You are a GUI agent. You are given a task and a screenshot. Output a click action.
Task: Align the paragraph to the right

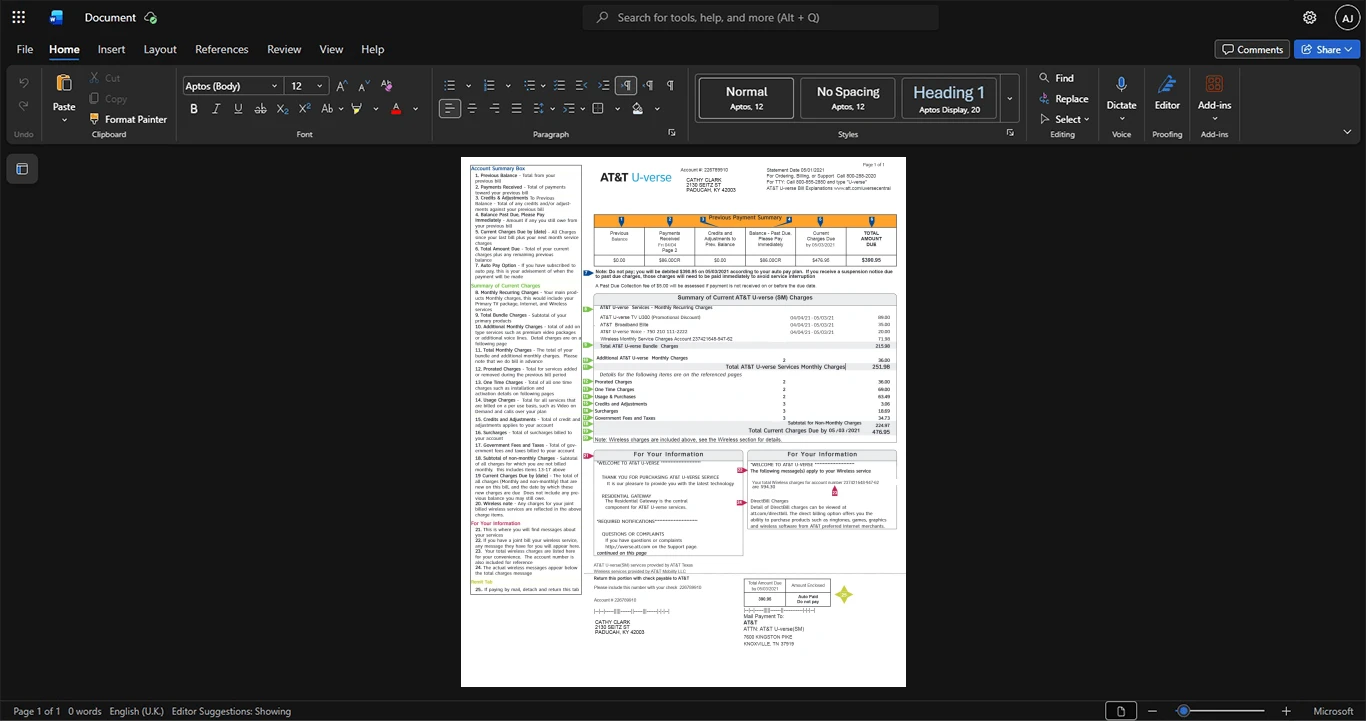[x=494, y=108]
